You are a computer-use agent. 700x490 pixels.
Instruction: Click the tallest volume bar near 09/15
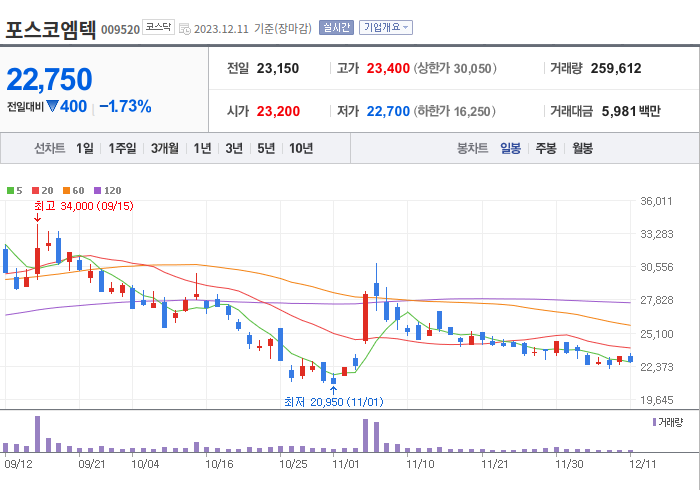pyautogui.click(x=38, y=434)
